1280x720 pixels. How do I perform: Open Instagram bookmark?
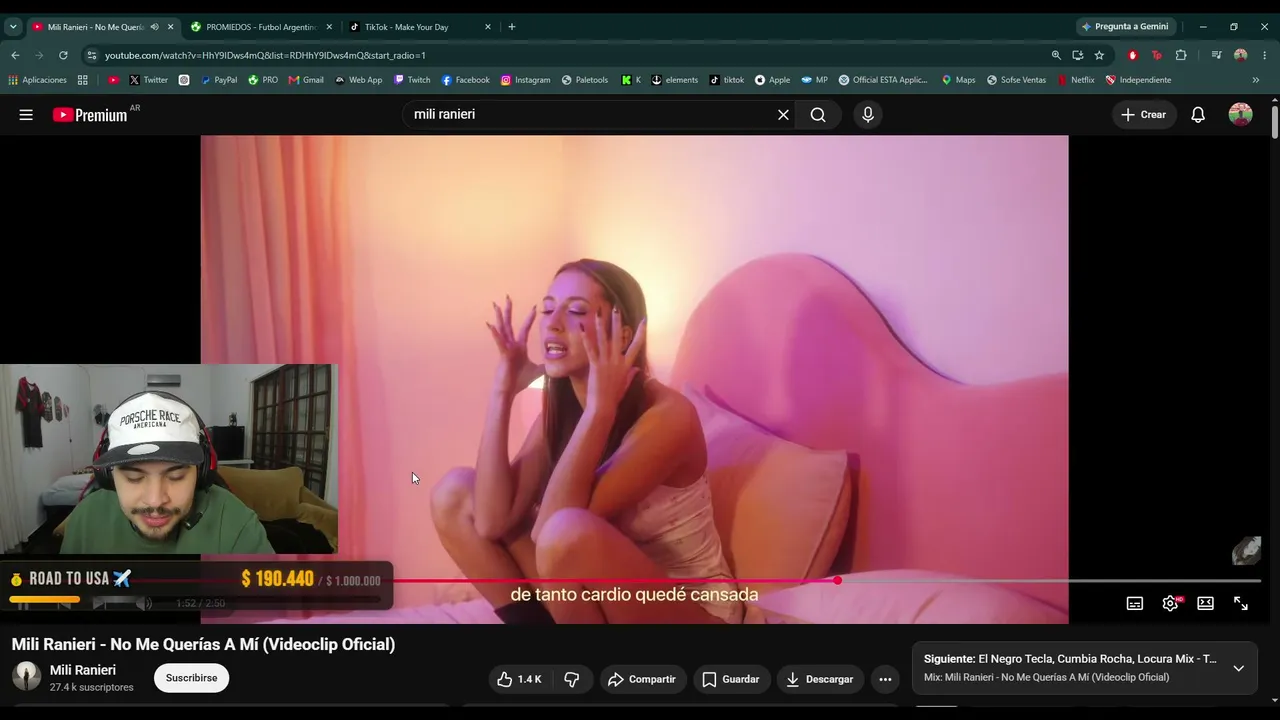(x=526, y=80)
